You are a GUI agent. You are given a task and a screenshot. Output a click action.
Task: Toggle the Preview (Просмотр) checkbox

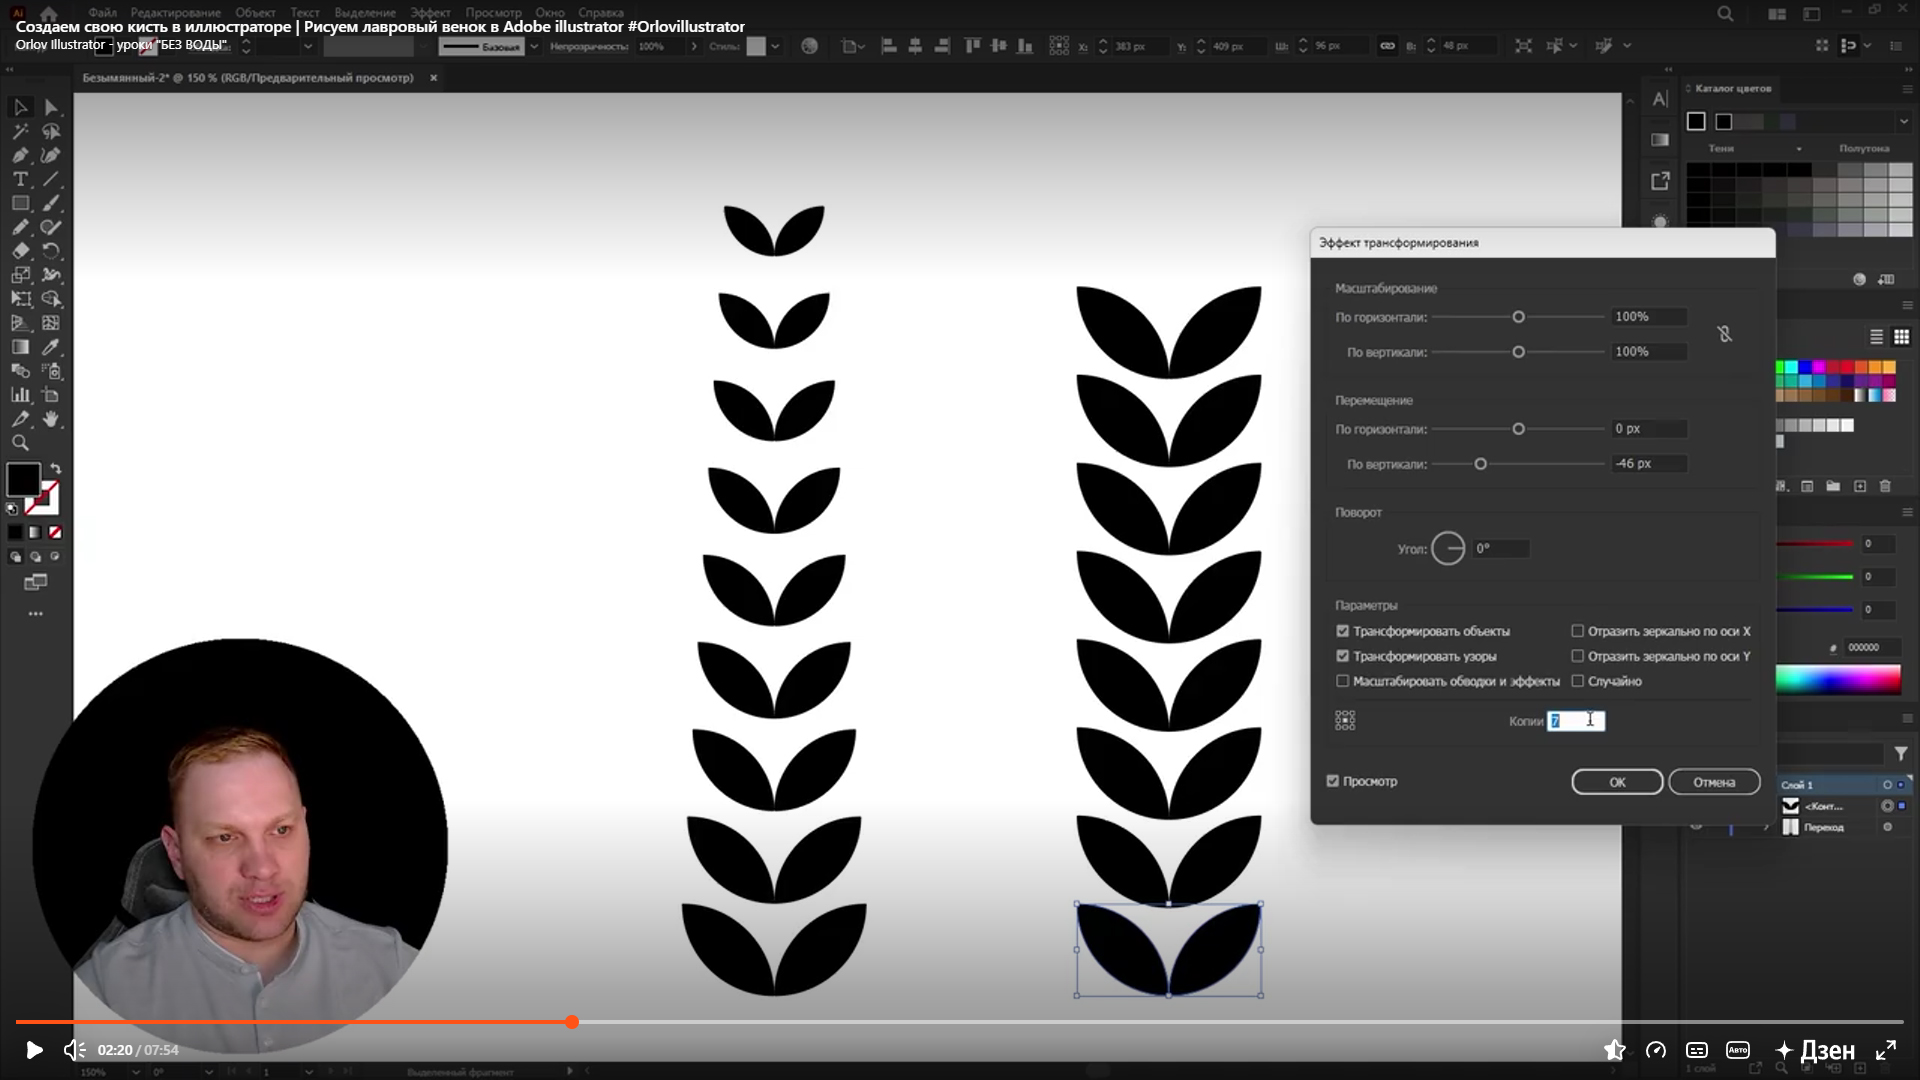1332,781
